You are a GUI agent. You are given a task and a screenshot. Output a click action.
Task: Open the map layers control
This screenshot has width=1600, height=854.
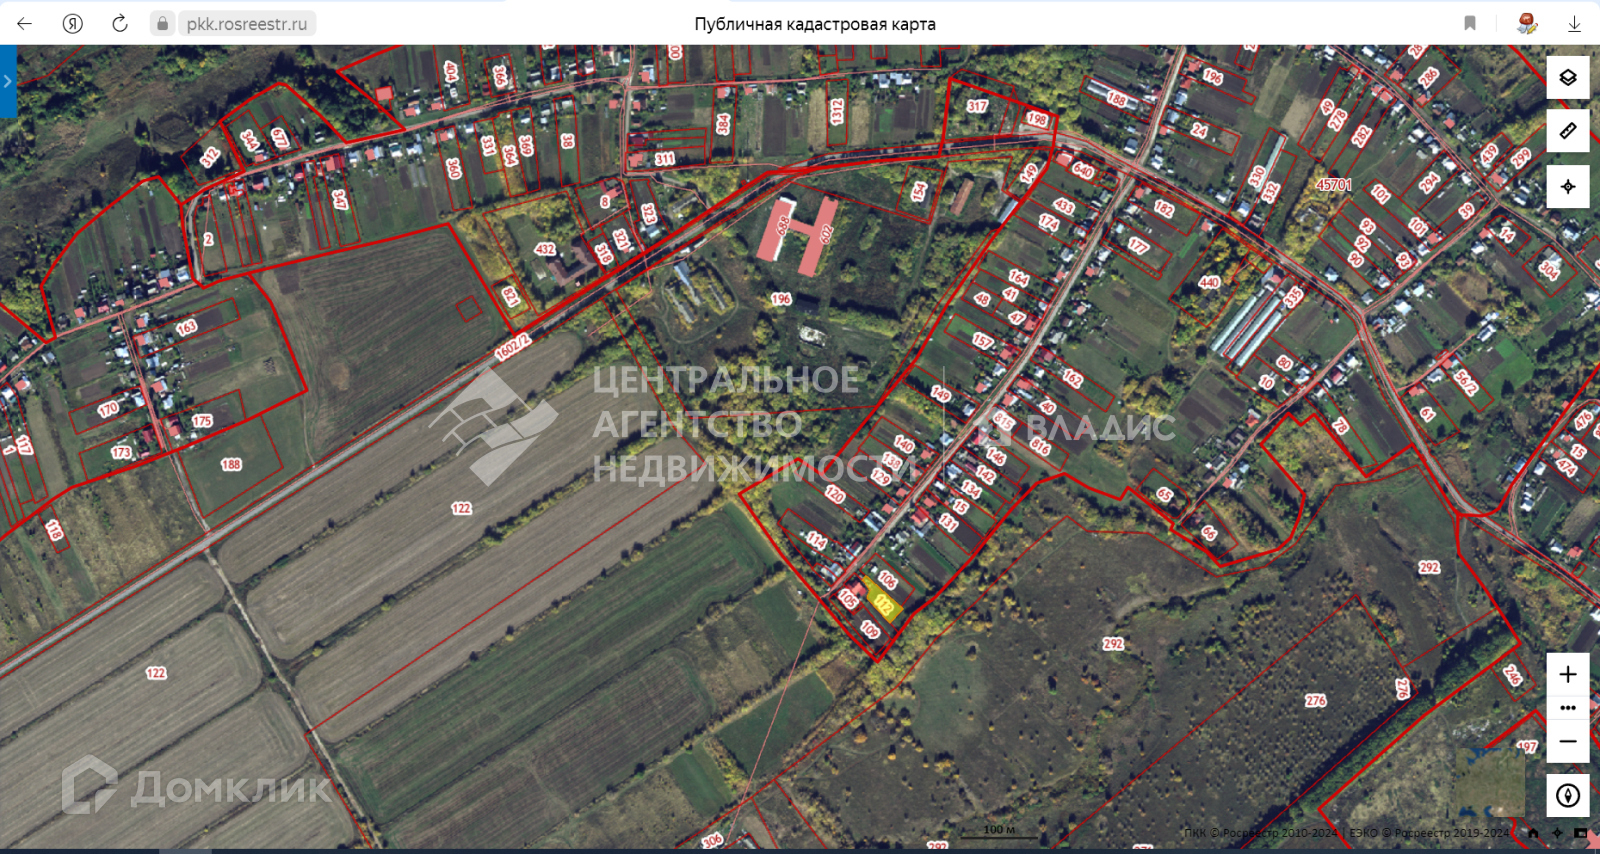[x=1568, y=77]
